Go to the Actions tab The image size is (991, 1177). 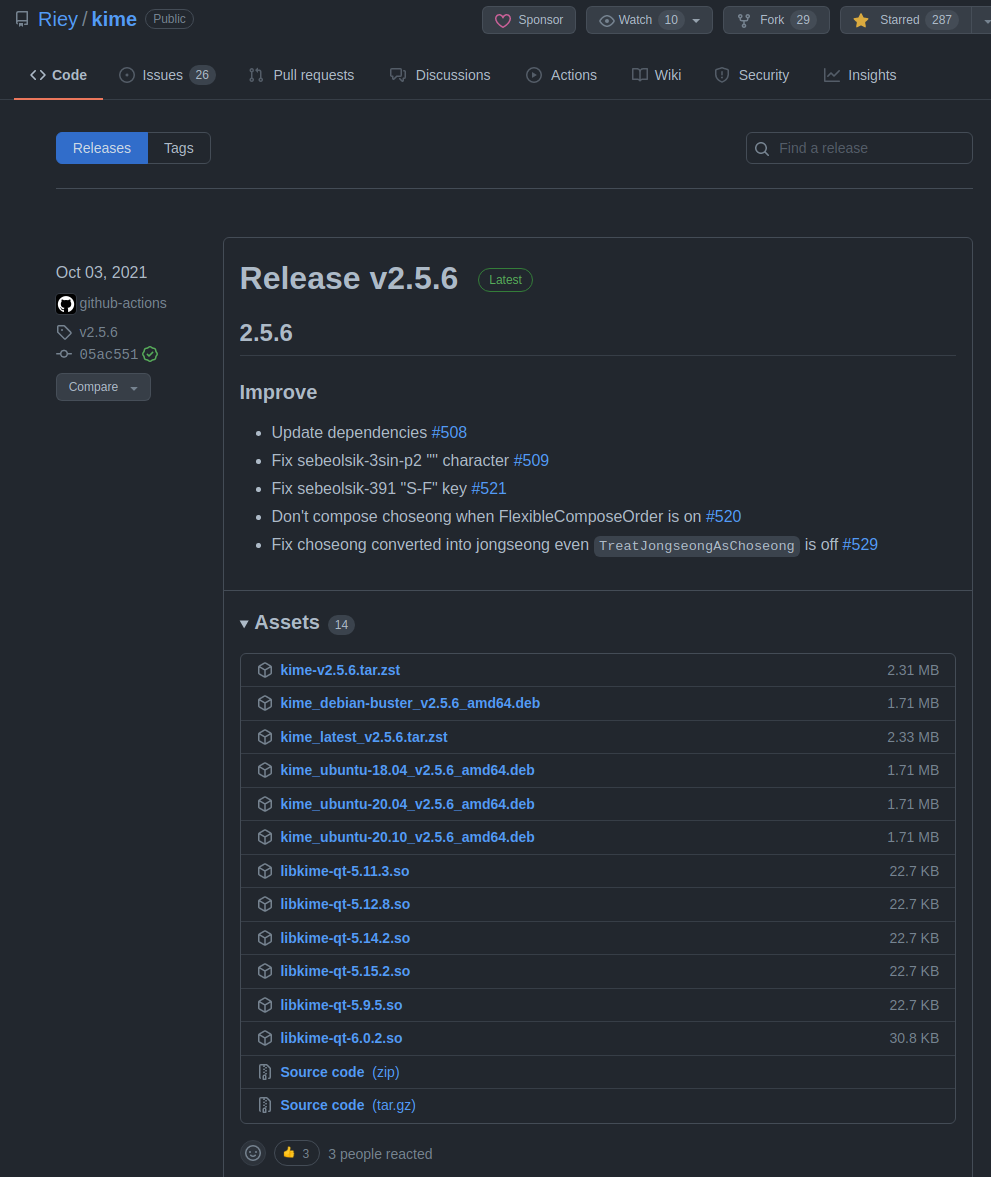click(562, 75)
